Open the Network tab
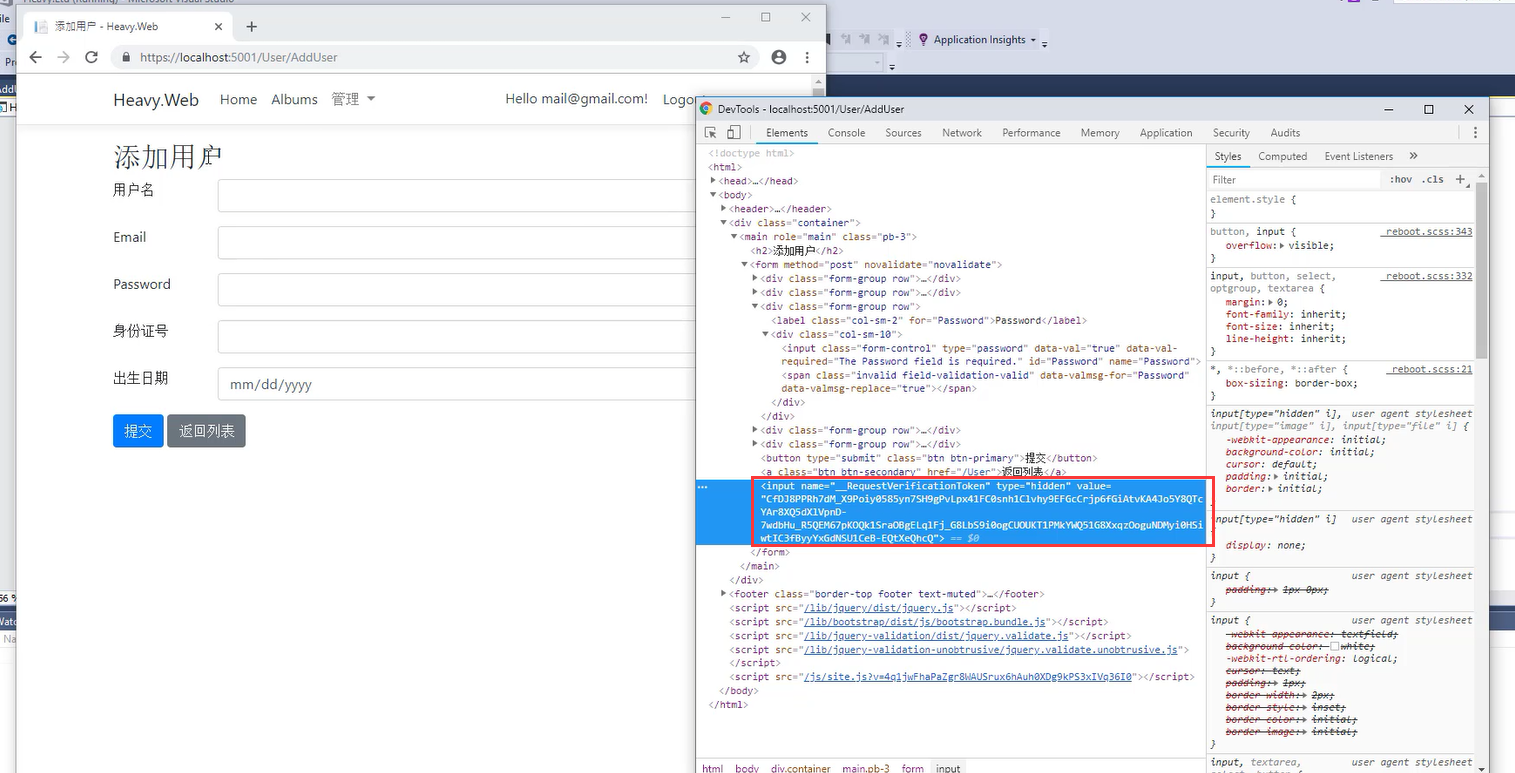The image size is (1515, 773). click(x=962, y=133)
